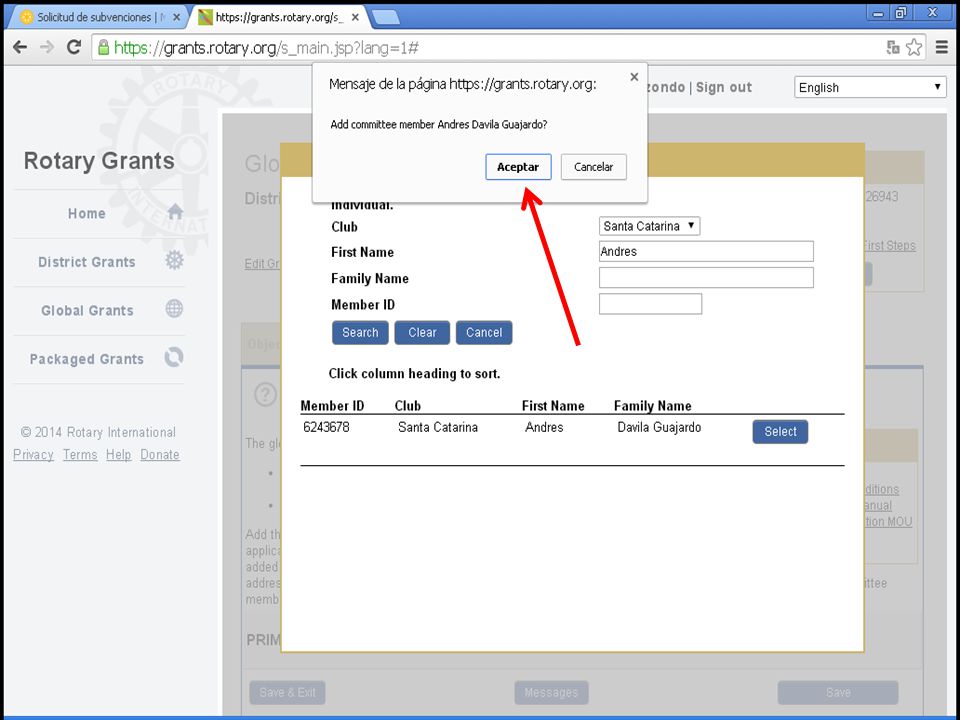Viewport: 960px width, 720px height.
Task: Close the page message dialog with X
Action: coord(634,77)
